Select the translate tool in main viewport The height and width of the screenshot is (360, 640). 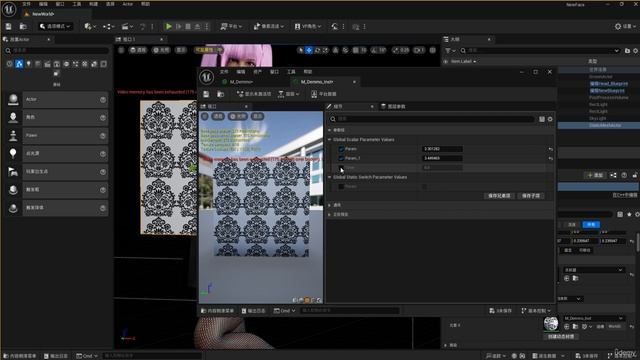pos(309,50)
